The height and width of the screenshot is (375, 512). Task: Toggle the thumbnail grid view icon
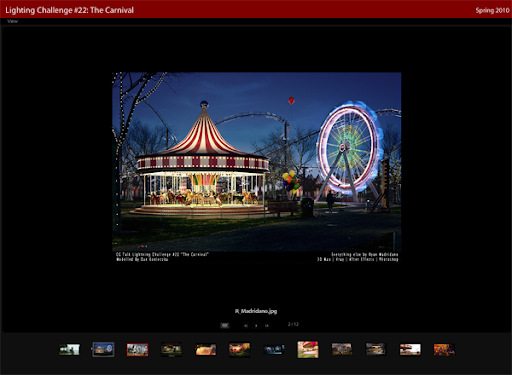pyautogui.click(x=225, y=325)
